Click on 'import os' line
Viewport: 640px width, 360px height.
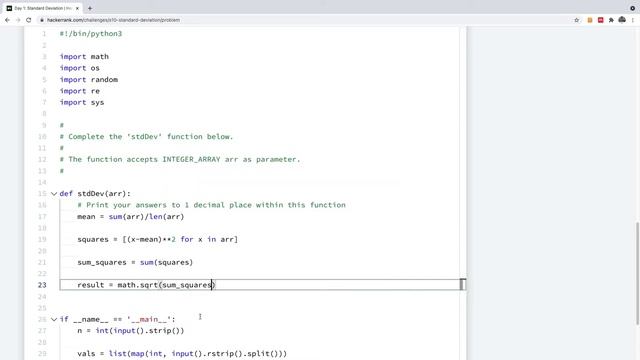pos(80,68)
